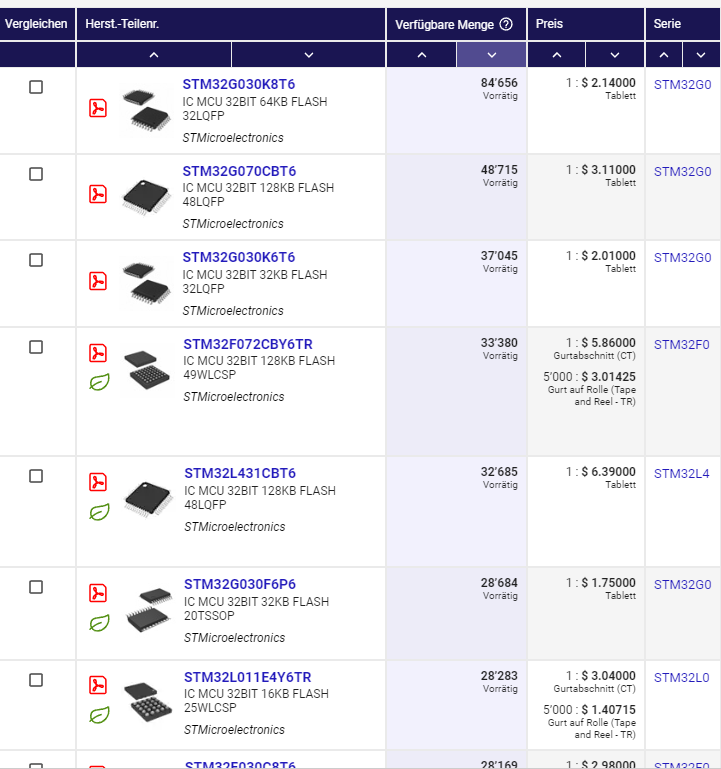Screen dimensions: 721x769
Task: Open part link STM32G030K8T6
Action: 239,84
